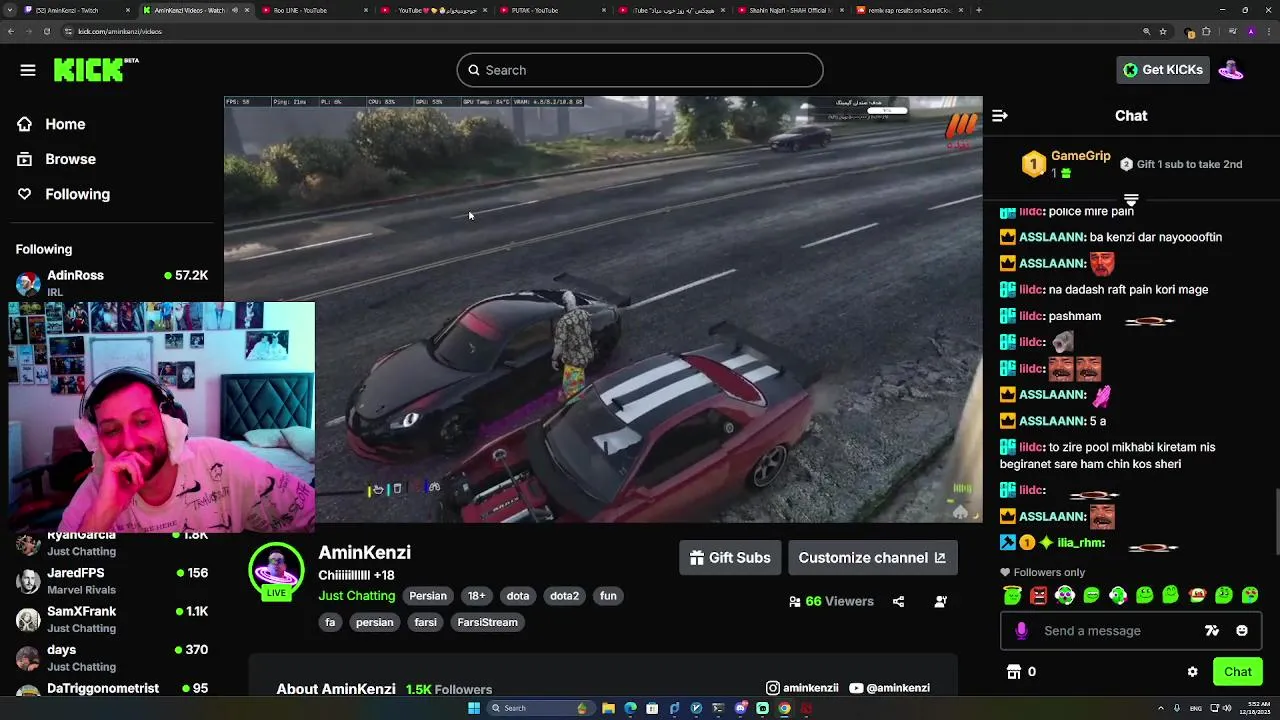Open the JaredFPS channel in the sidebar
Viewport: 1280px width, 720px height.
[112, 581]
